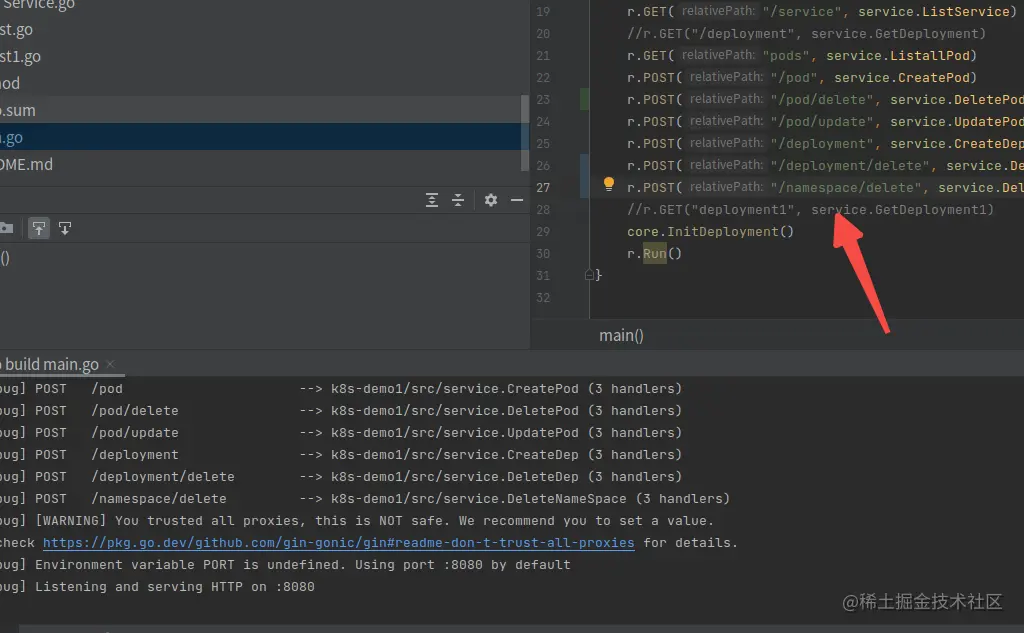Toggle the downward arrow toolbar button
The width and height of the screenshot is (1024, 633).
tap(65, 228)
